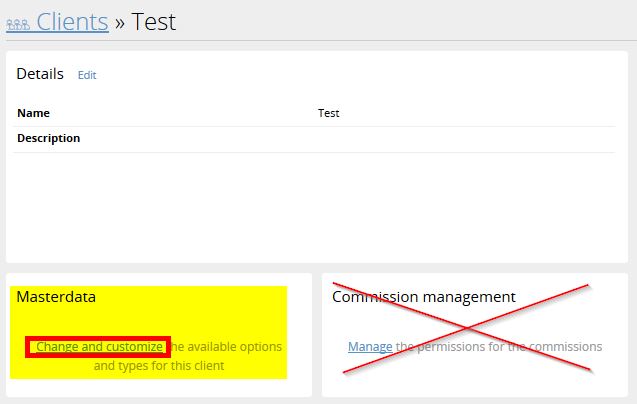Screen dimensions: 637x404
Task: Click the Test breadcrumb title
Action: [152, 21]
